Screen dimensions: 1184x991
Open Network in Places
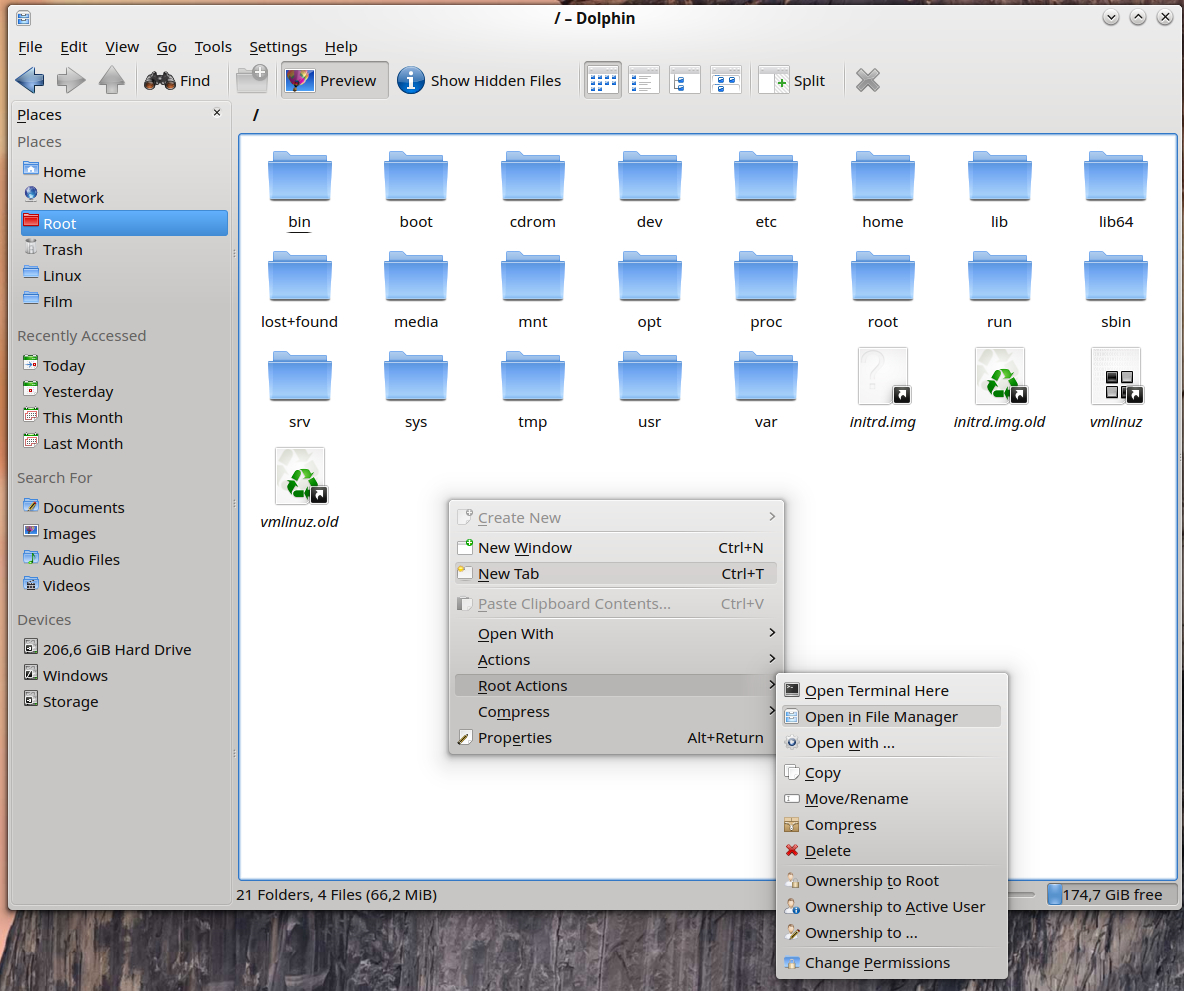click(x=125, y=197)
